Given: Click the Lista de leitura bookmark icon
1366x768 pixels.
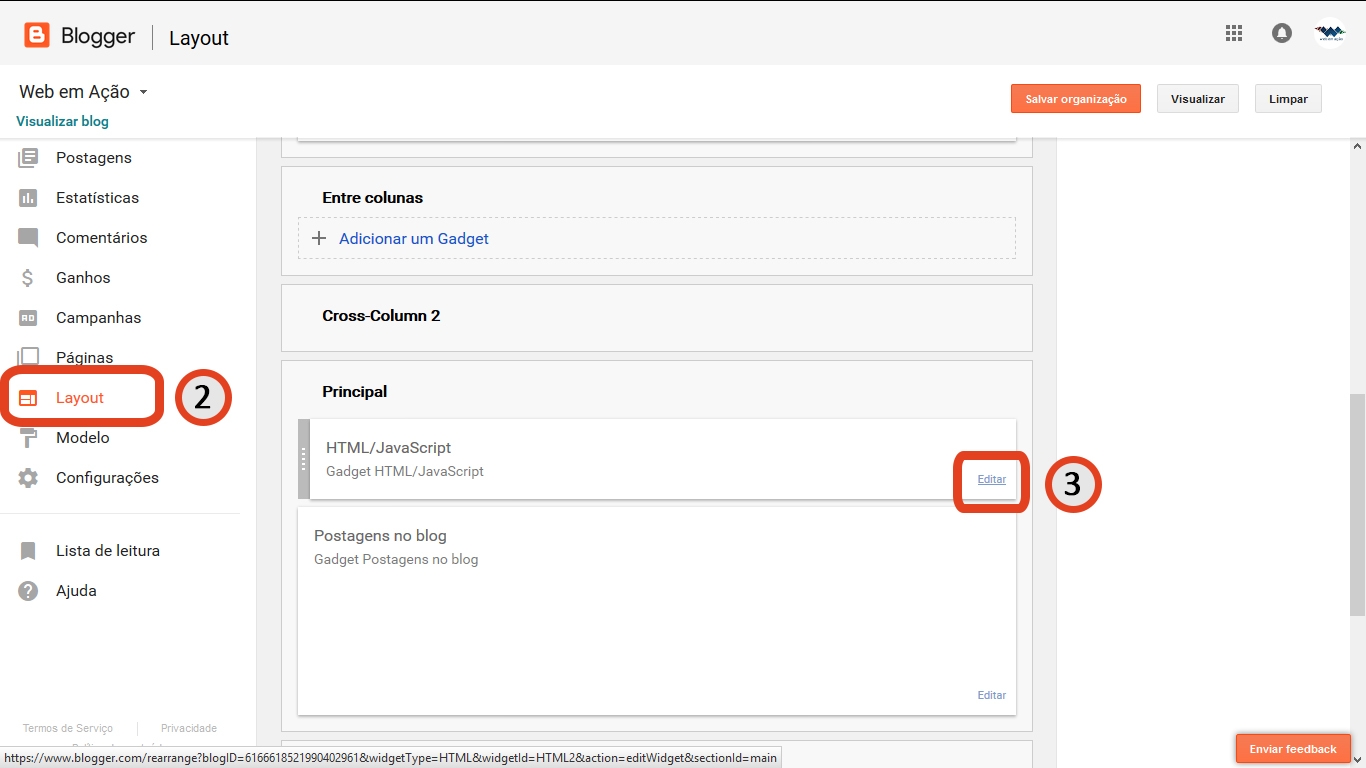Looking at the screenshot, I should (x=28, y=551).
